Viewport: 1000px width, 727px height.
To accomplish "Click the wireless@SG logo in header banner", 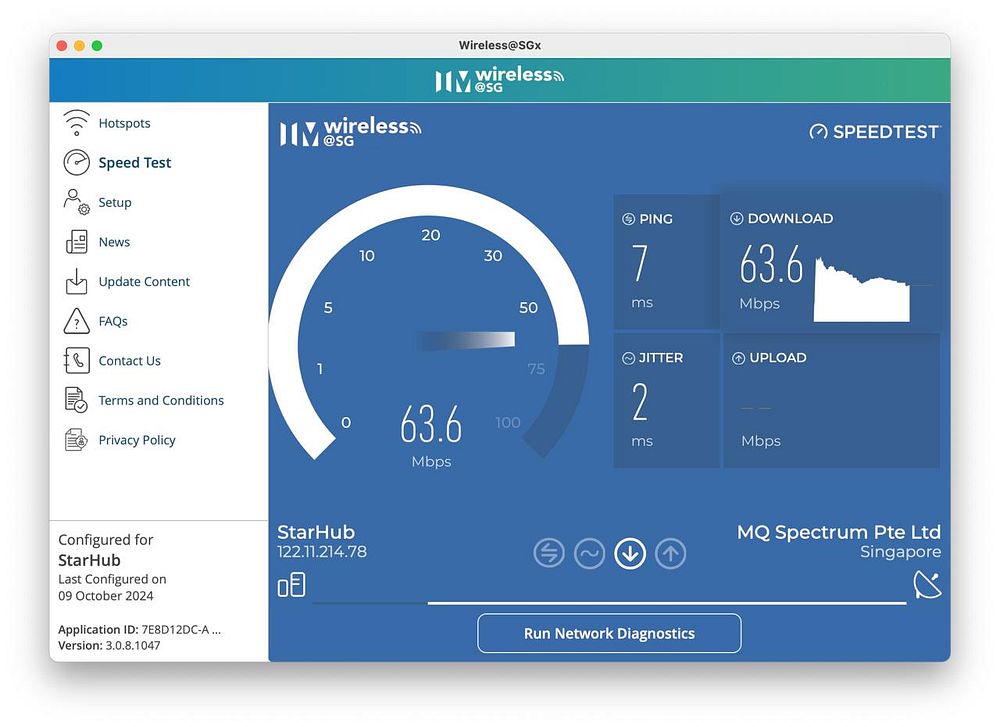I will 499,80.
